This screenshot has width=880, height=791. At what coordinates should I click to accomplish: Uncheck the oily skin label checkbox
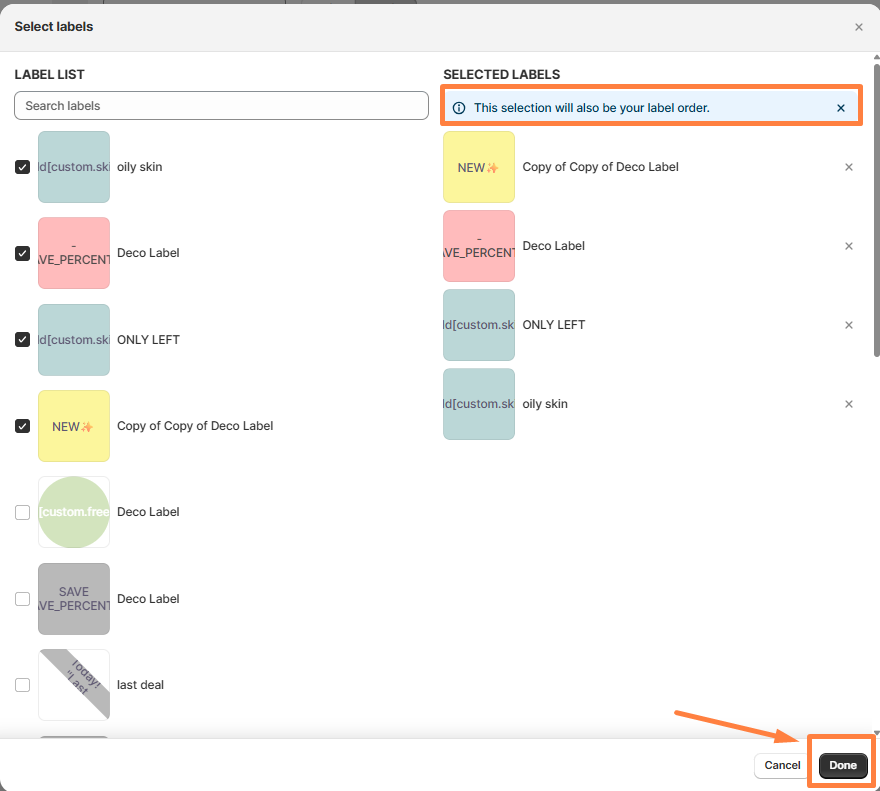(22, 167)
